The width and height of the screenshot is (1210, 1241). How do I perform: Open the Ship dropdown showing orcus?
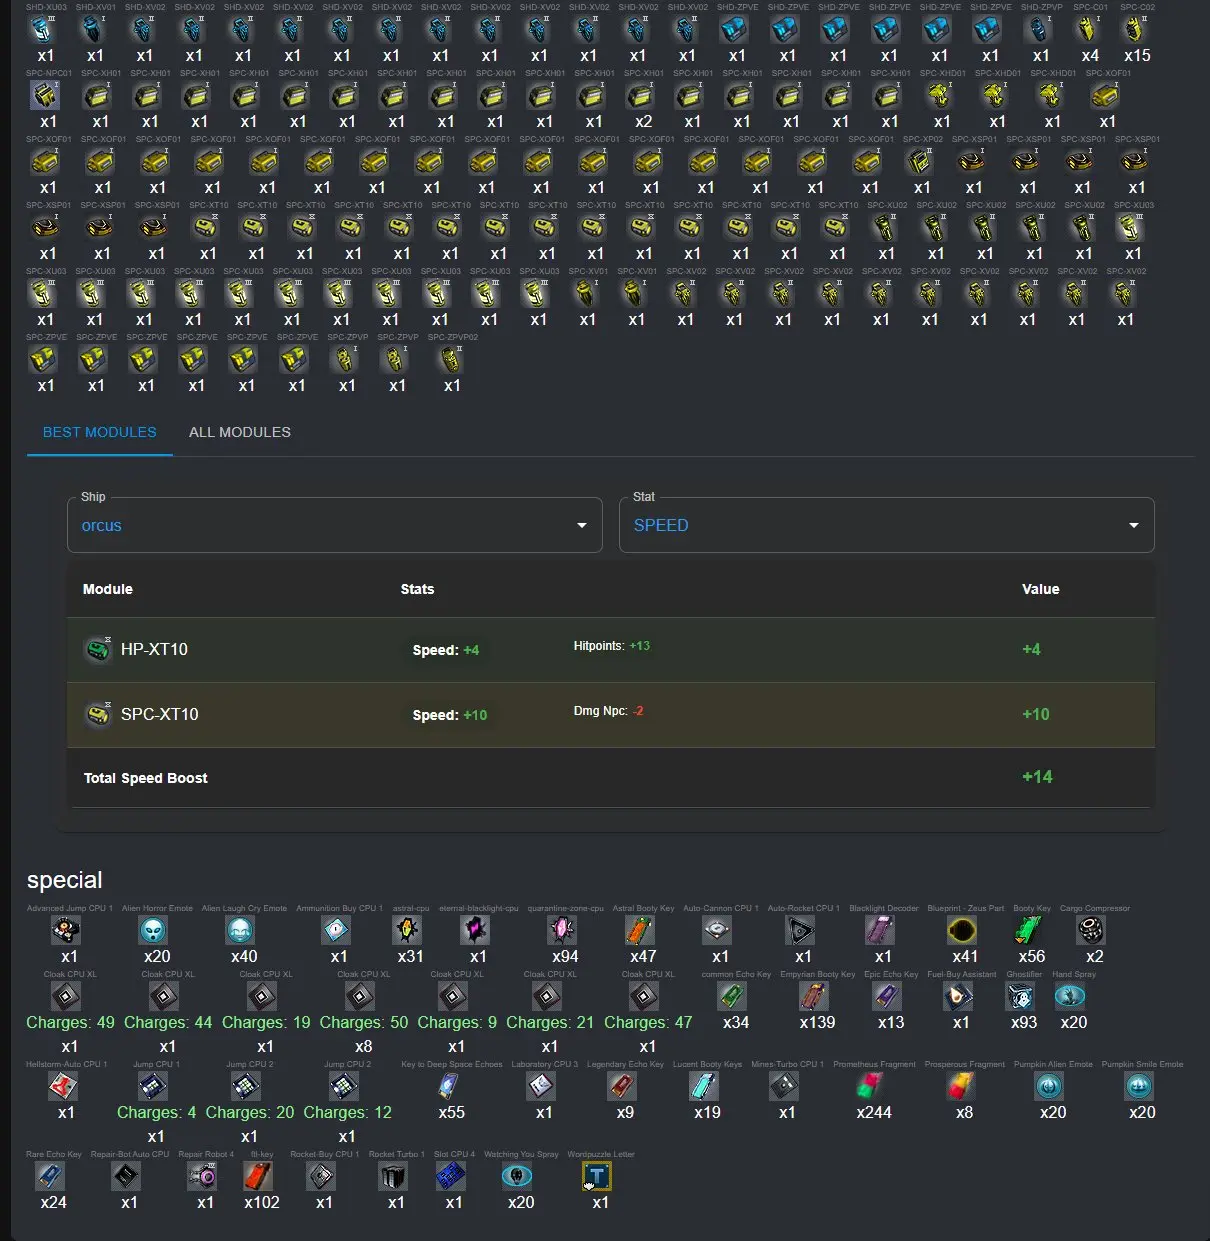click(x=334, y=525)
